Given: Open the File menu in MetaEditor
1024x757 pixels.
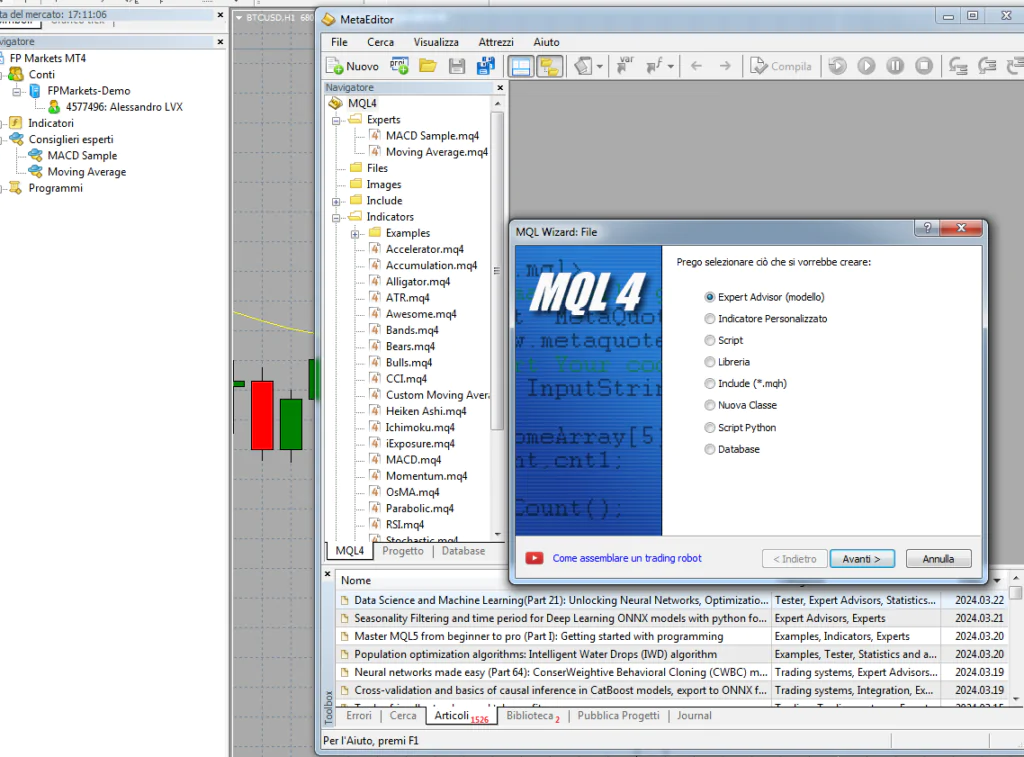Looking at the screenshot, I should click(339, 42).
